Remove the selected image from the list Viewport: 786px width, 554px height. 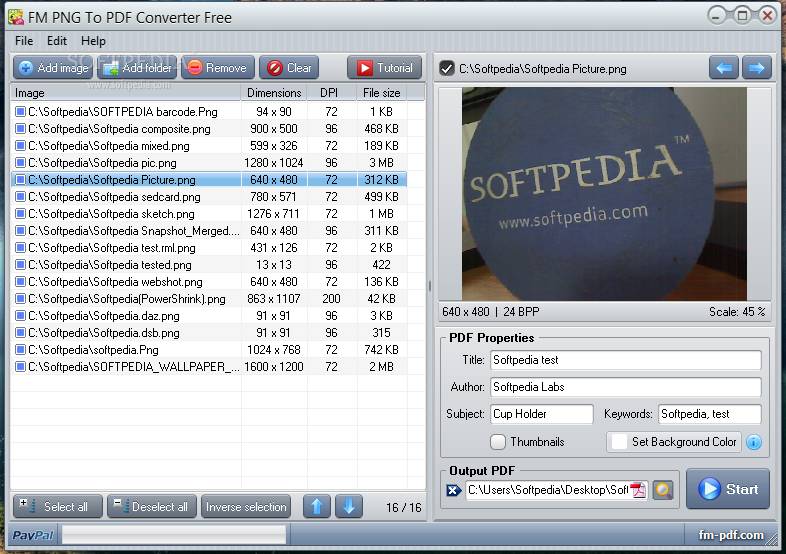pos(218,68)
